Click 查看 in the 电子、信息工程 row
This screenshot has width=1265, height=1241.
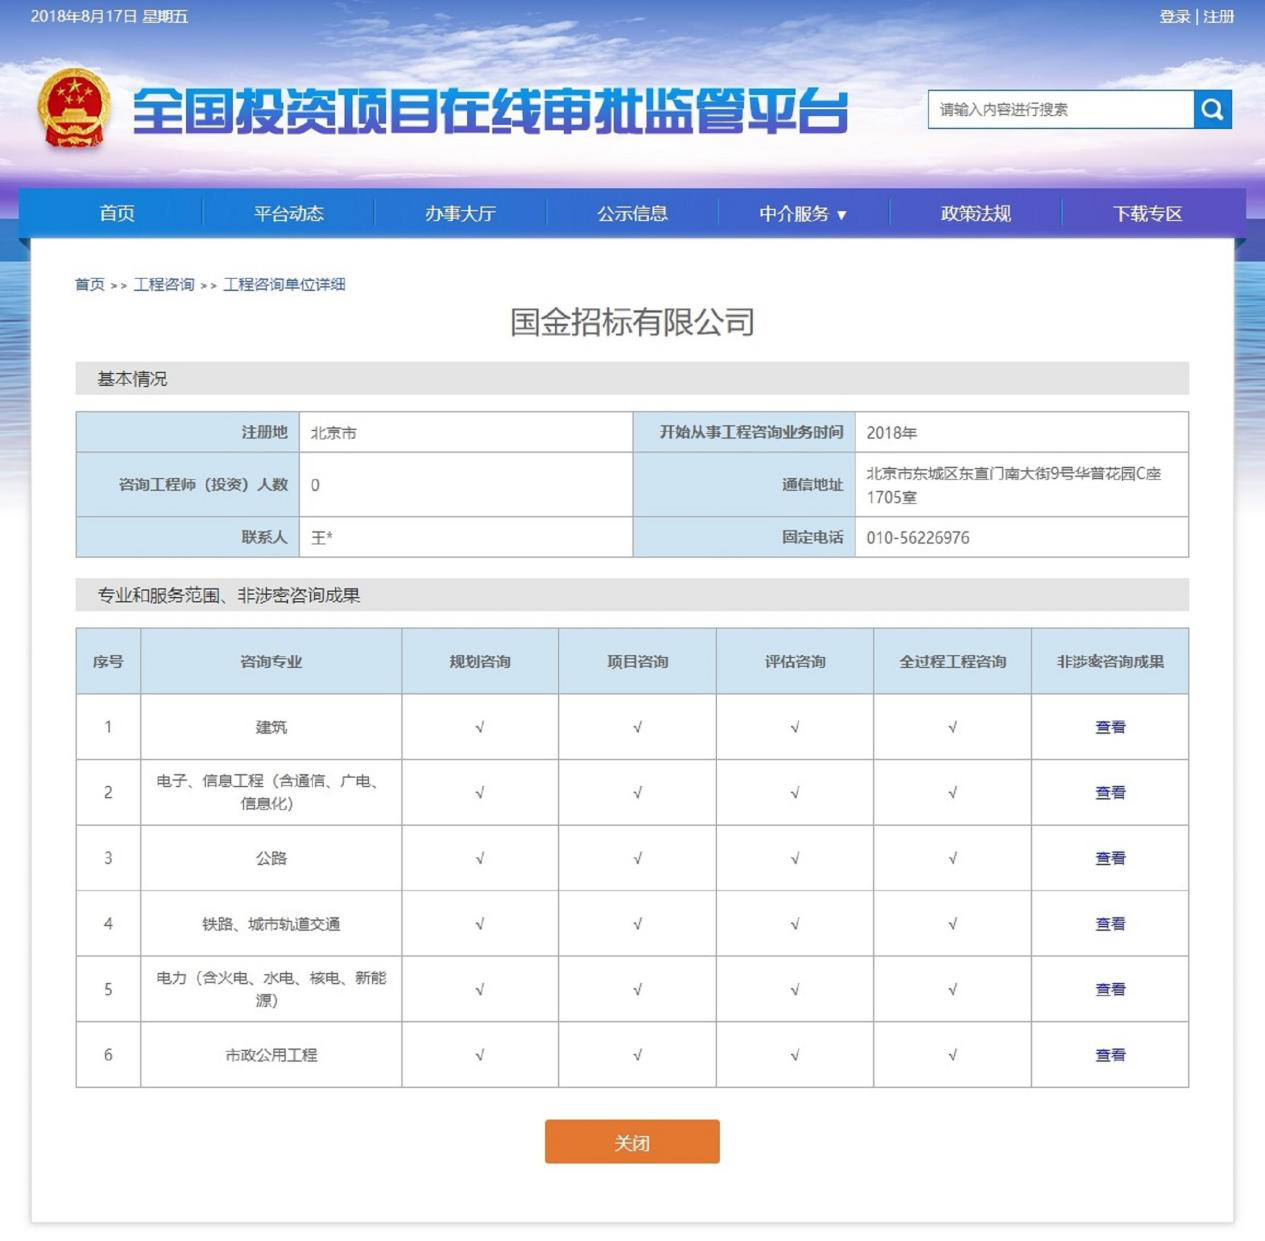(x=1110, y=793)
